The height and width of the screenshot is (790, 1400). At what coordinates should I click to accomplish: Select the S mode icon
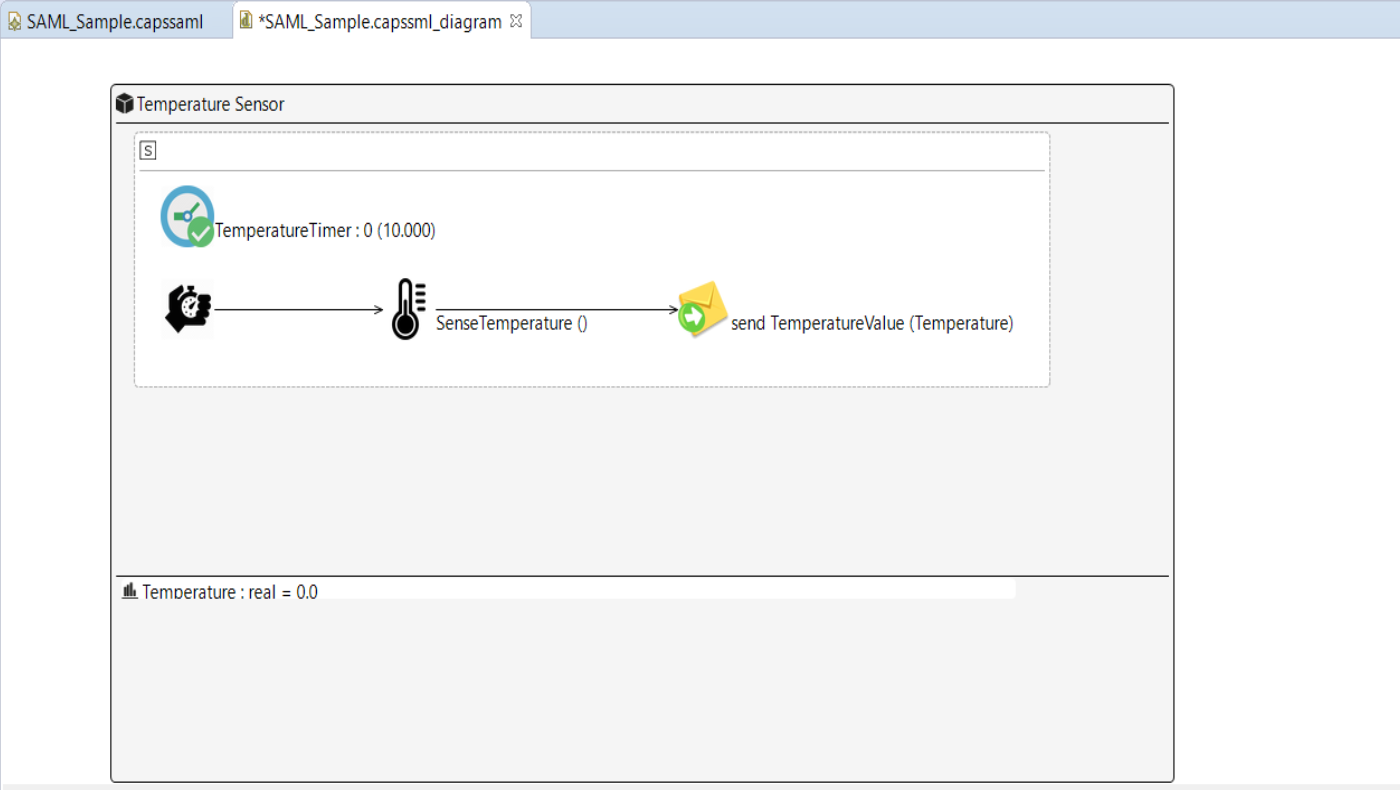click(x=148, y=151)
